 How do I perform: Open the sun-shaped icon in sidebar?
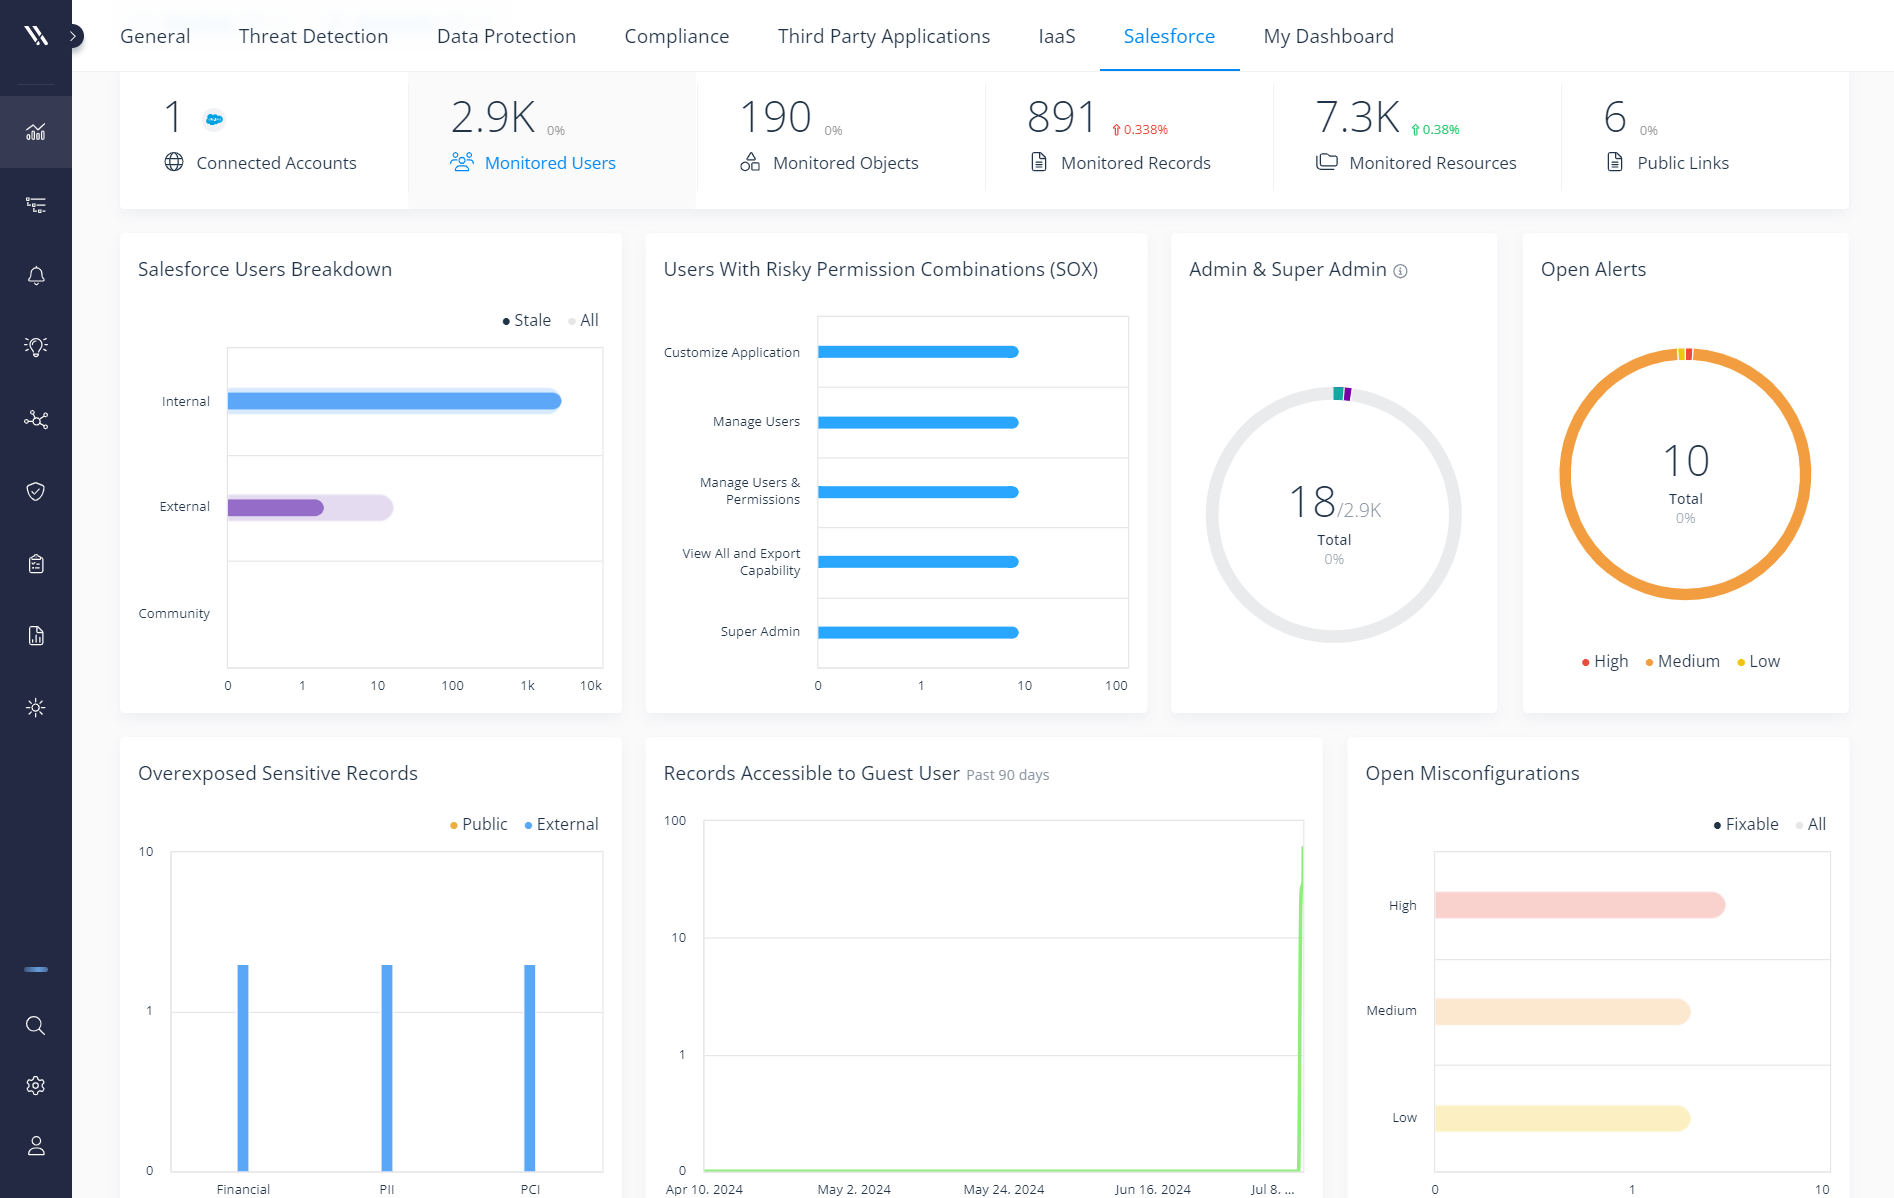36,708
